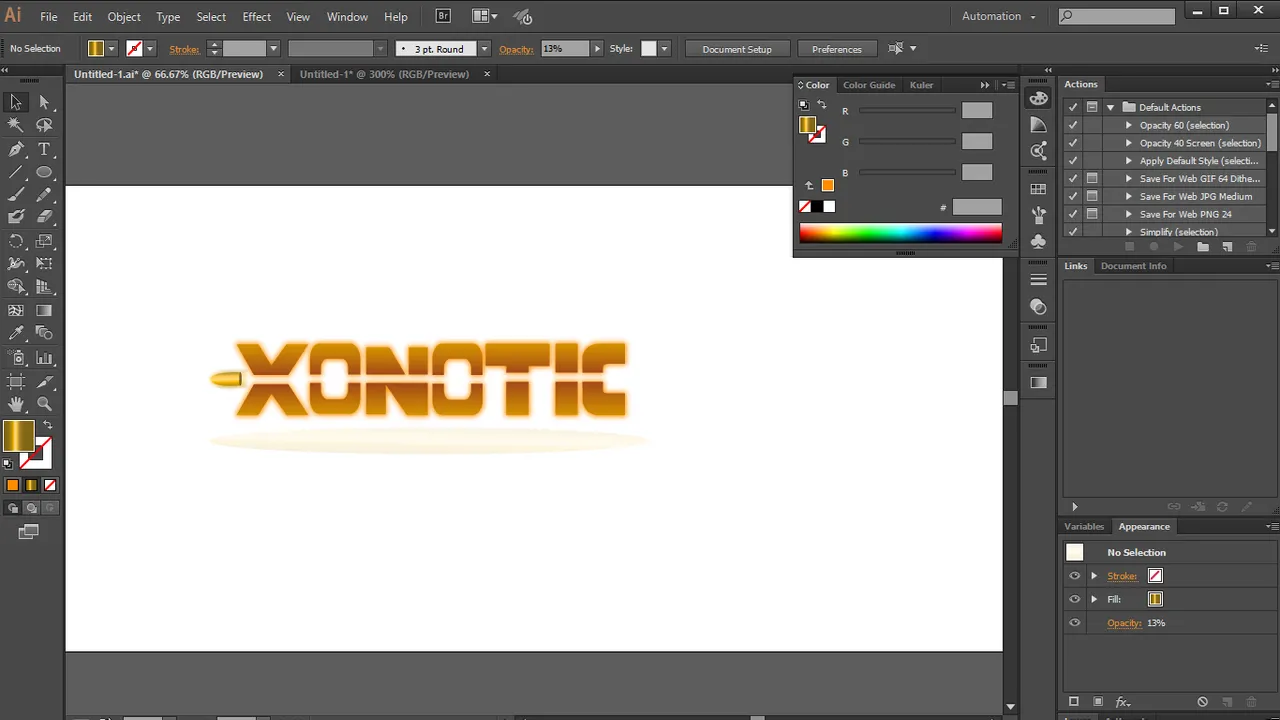The width and height of the screenshot is (1280, 720).
Task: Expand the Opacity 60 (selection) action
Action: (1129, 125)
